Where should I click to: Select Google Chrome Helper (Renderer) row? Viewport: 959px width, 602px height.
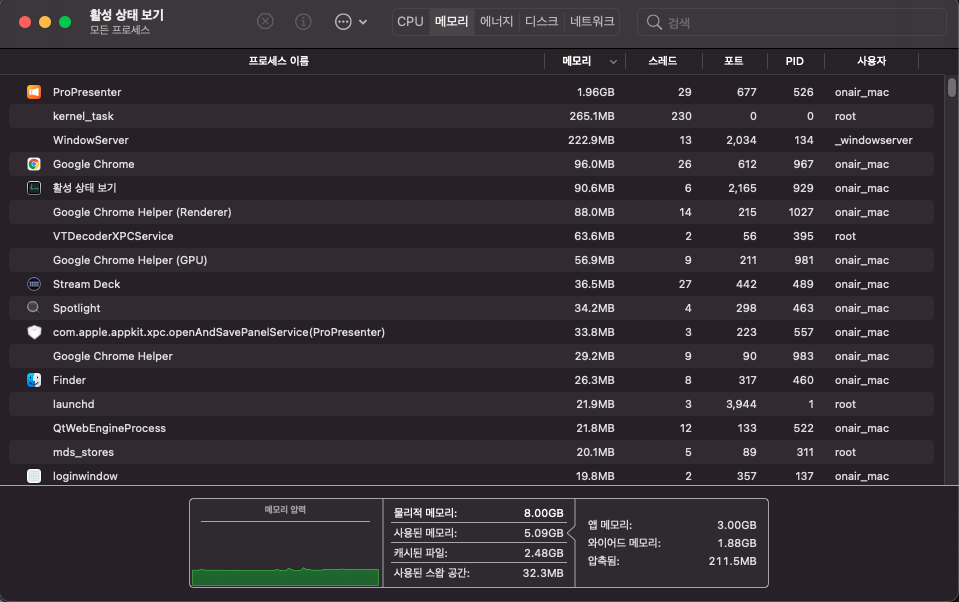[x=471, y=212]
